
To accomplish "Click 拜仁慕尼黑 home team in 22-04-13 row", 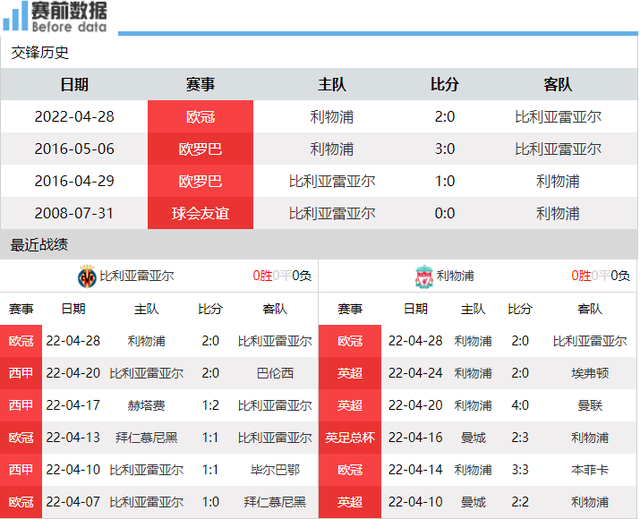I will pos(147,438).
